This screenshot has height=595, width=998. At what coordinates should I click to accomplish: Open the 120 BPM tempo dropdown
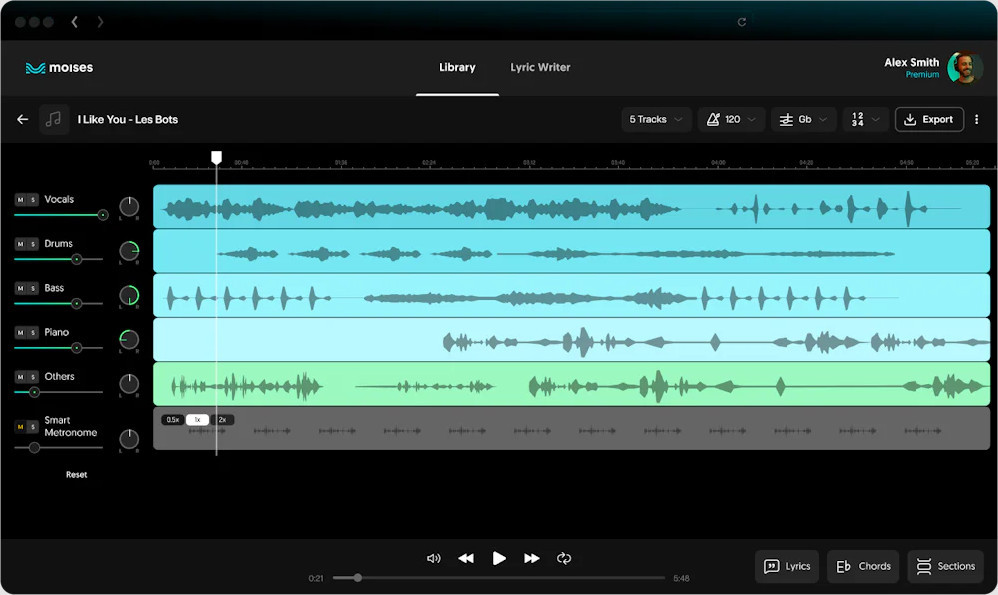731,120
